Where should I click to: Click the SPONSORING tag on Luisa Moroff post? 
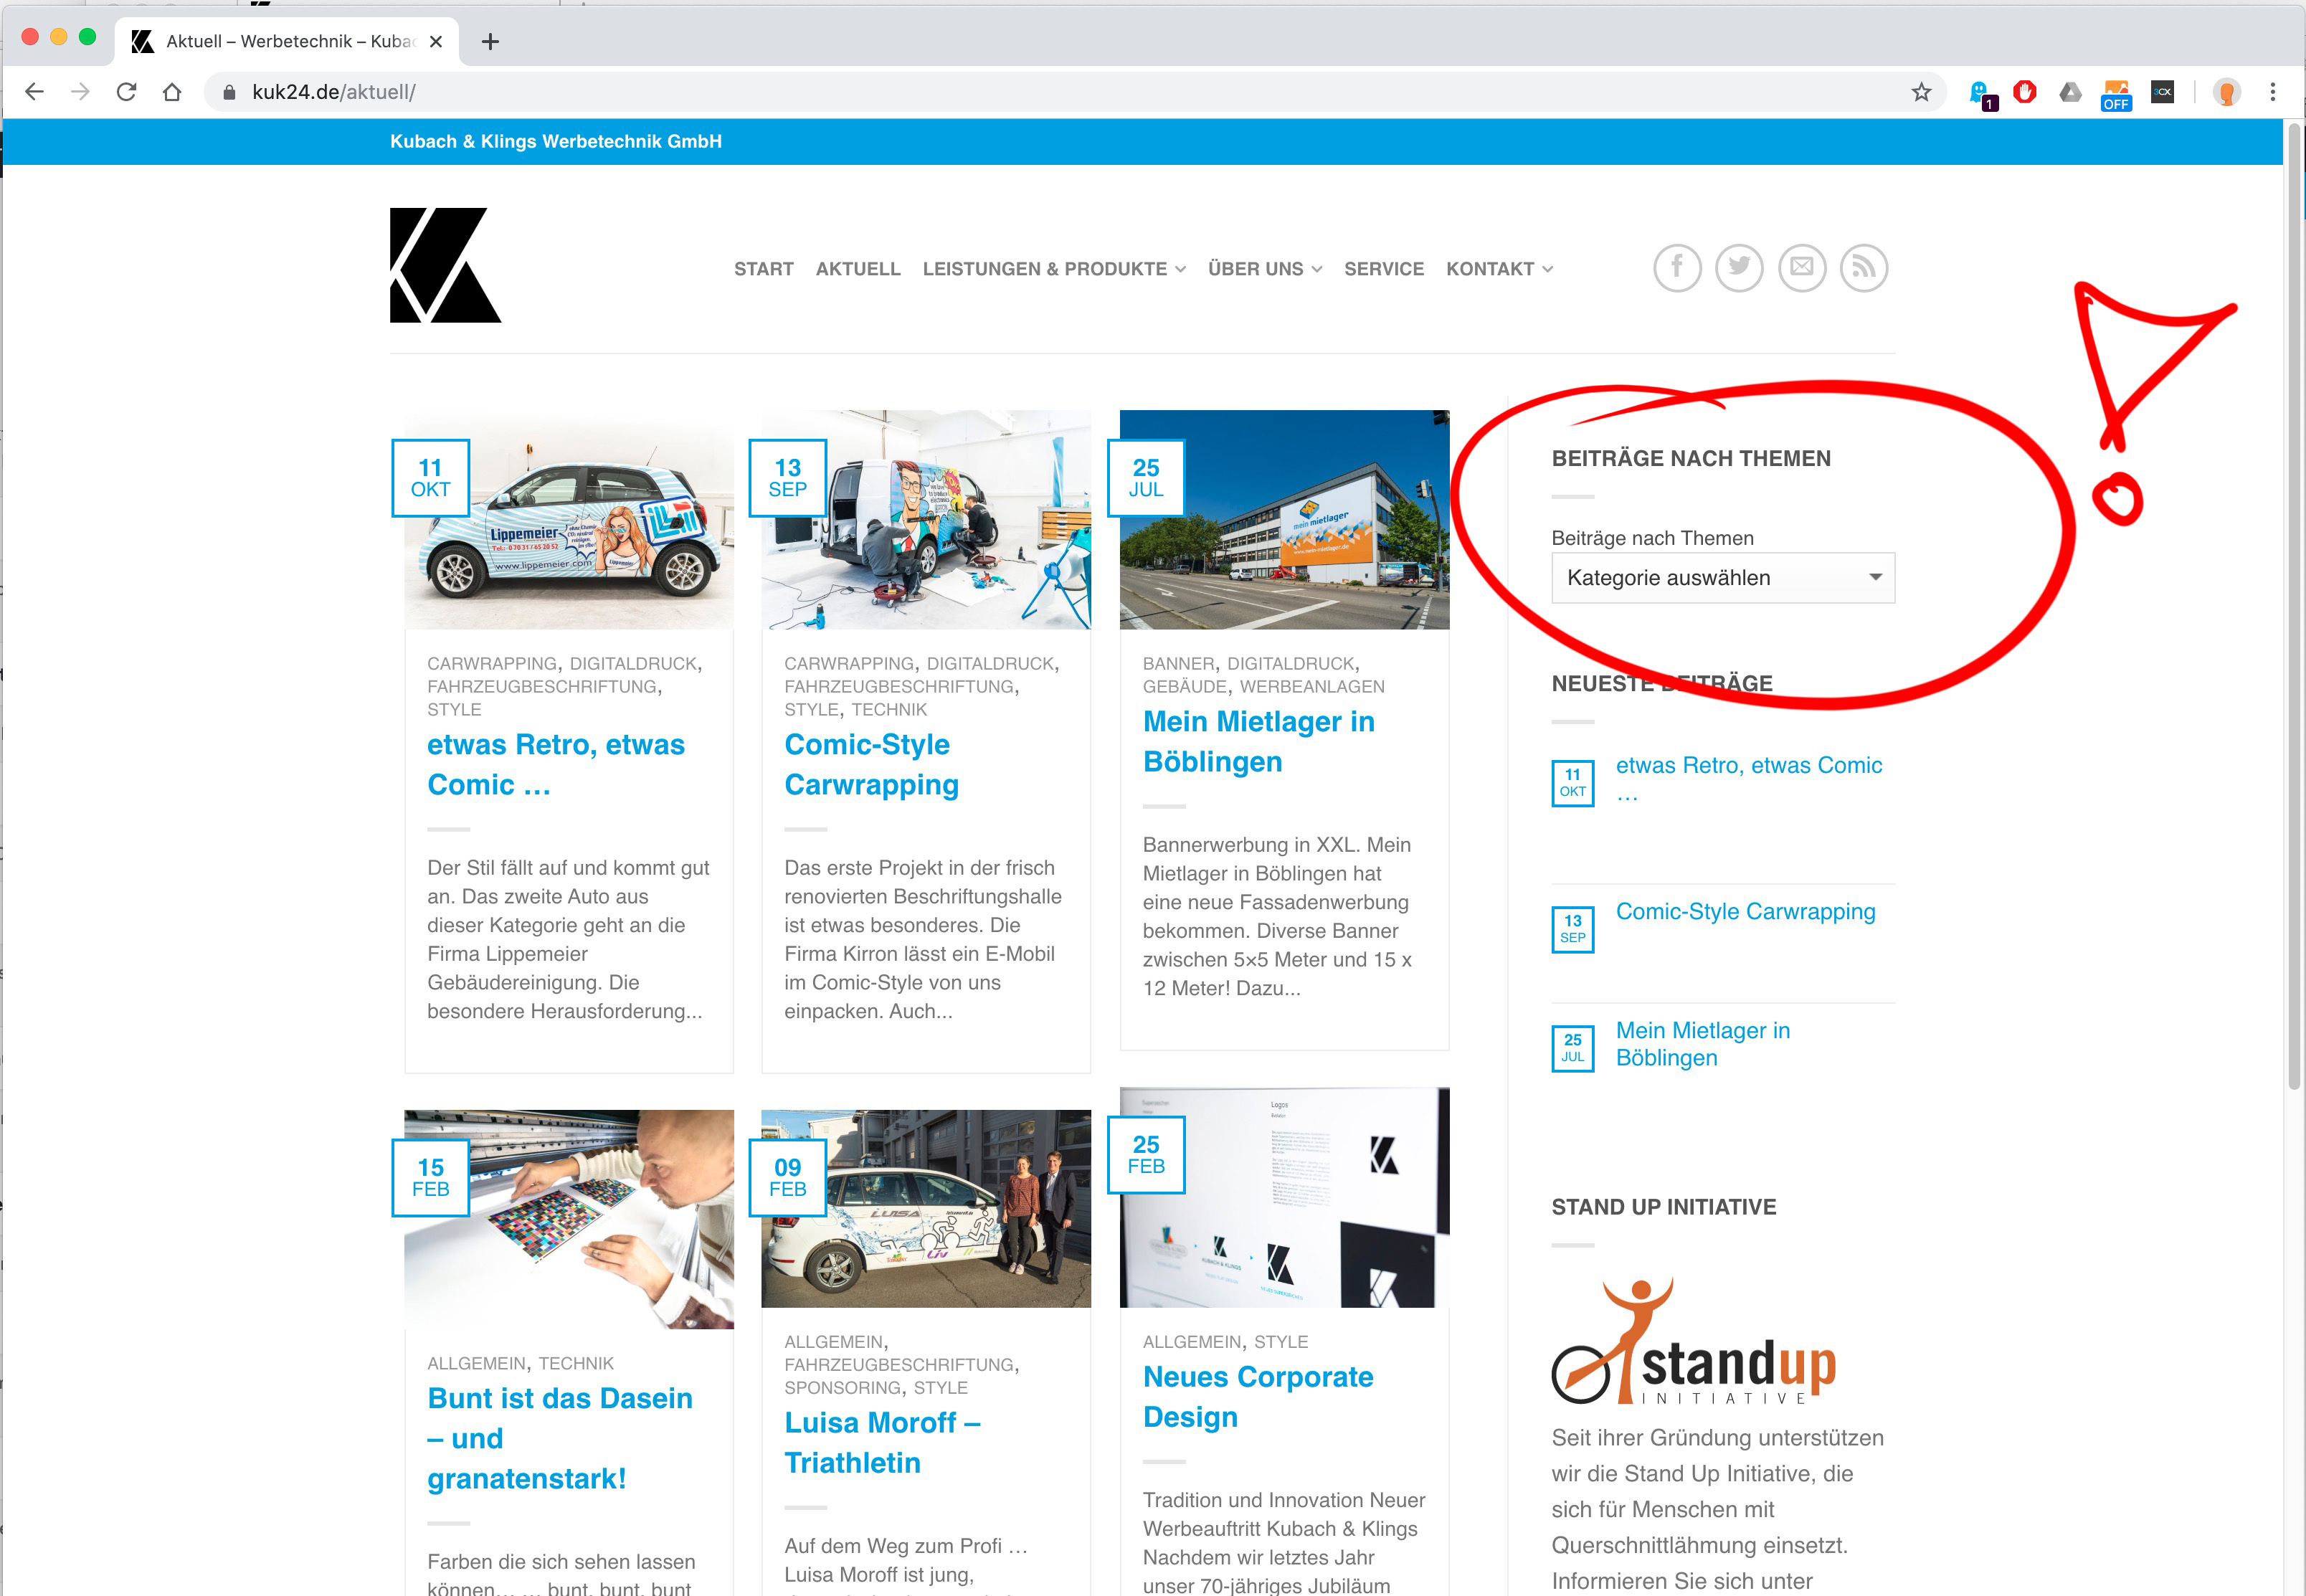pos(842,1388)
